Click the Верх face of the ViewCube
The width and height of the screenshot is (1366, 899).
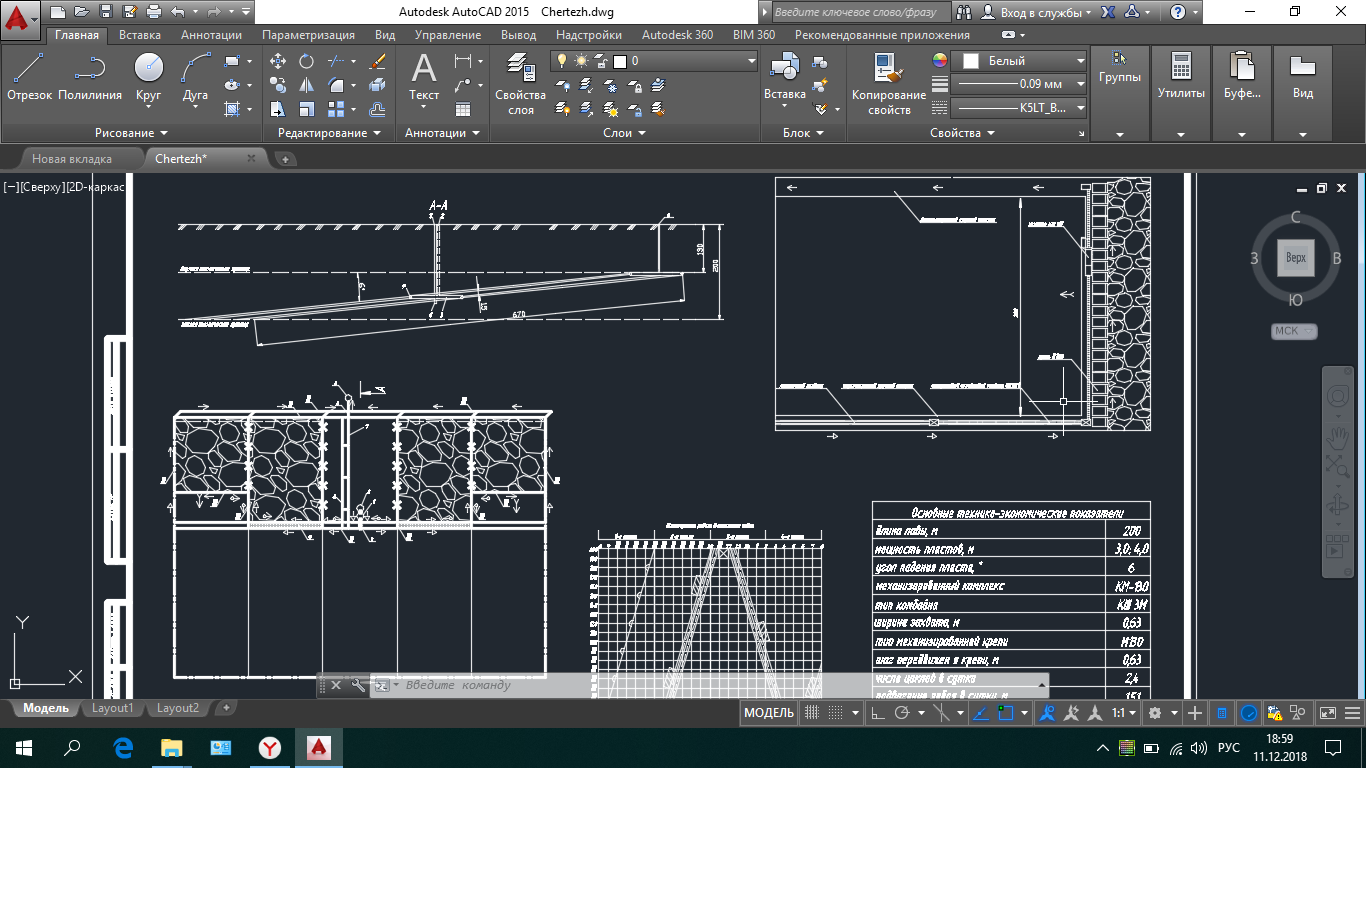(x=1295, y=258)
